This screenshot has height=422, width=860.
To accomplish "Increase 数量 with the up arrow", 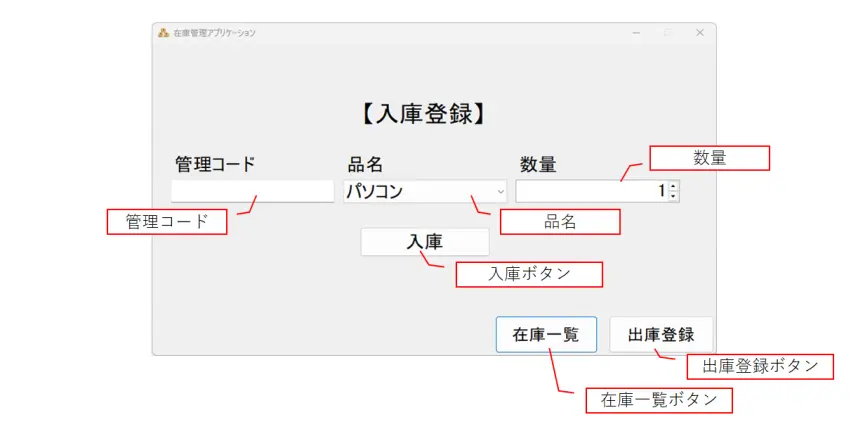I will pyautogui.click(x=673, y=186).
